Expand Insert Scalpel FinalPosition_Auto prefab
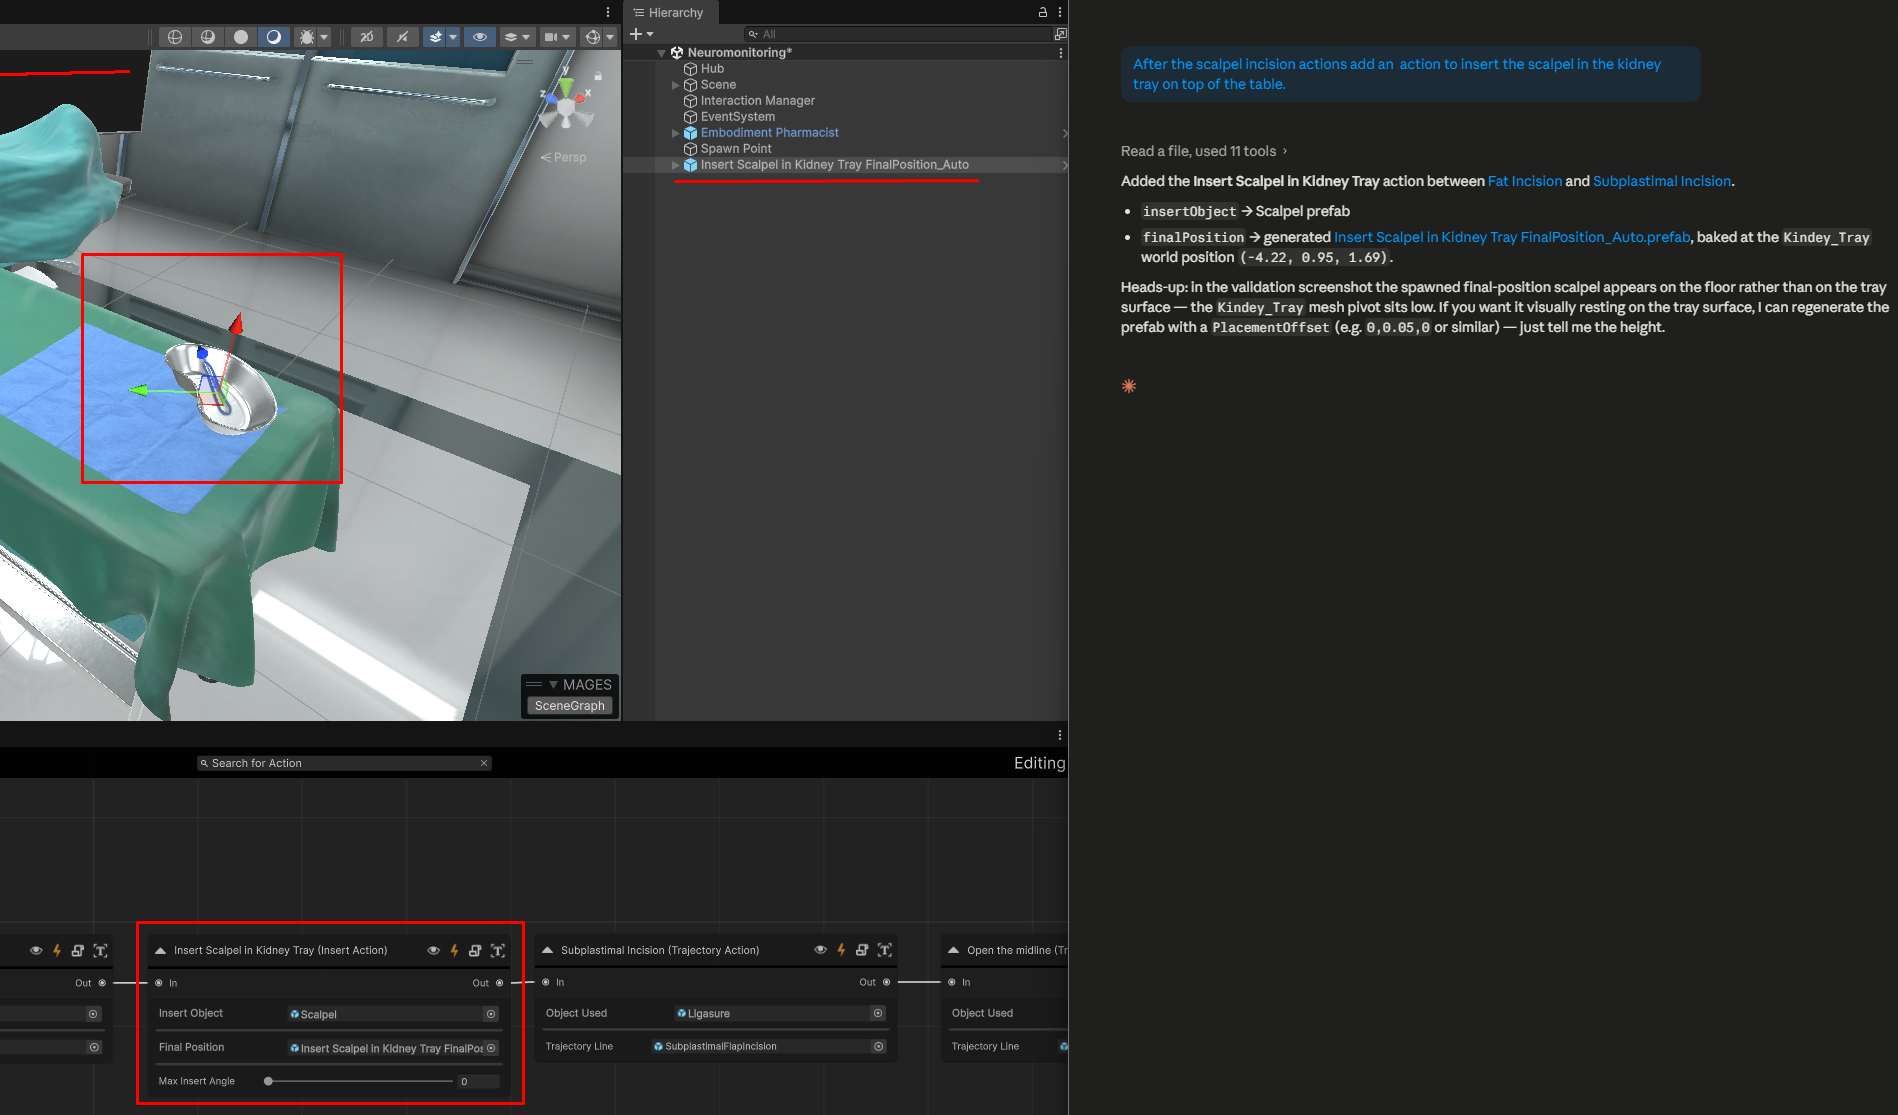The width and height of the screenshot is (1898, 1115). point(675,165)
